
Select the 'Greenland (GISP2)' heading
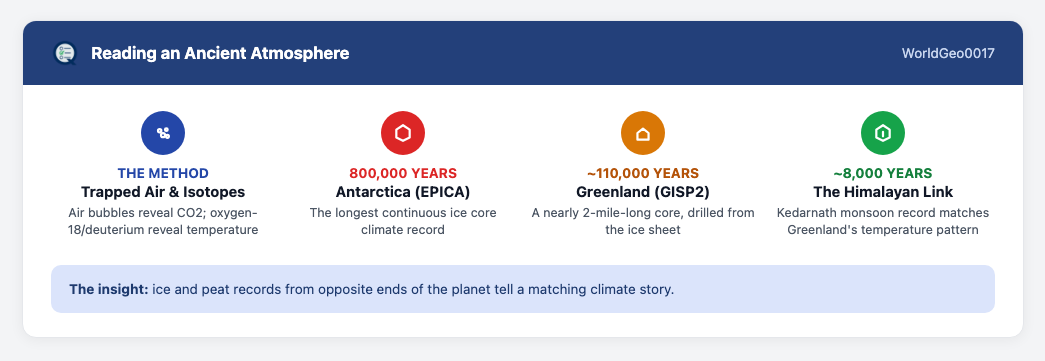642,192
